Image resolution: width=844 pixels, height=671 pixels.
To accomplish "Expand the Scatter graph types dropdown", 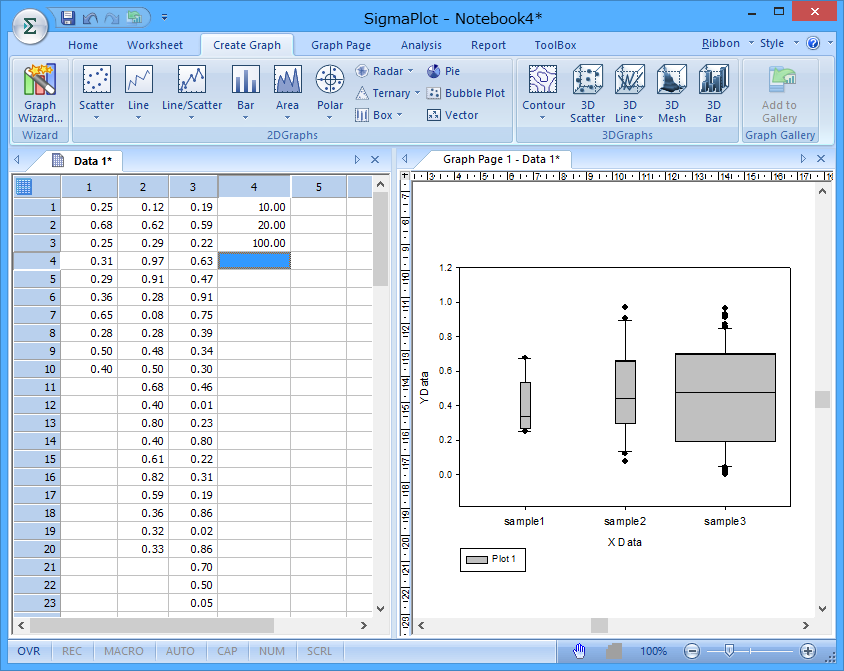I will (97, 118).
